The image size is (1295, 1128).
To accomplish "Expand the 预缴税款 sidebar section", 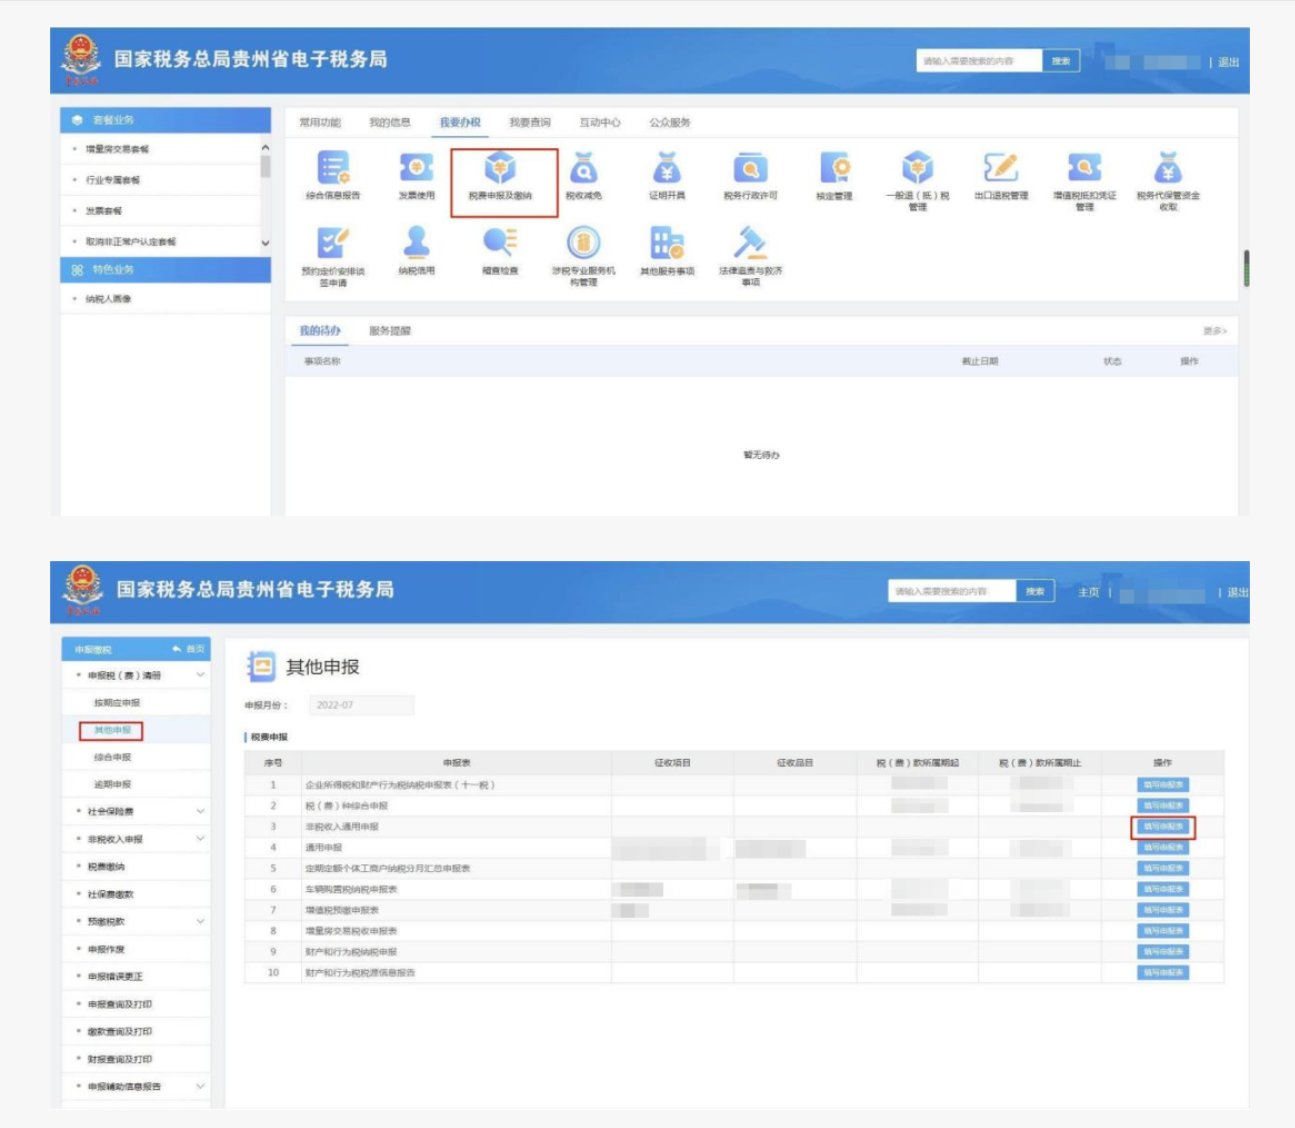I will (x=200, y=921).
